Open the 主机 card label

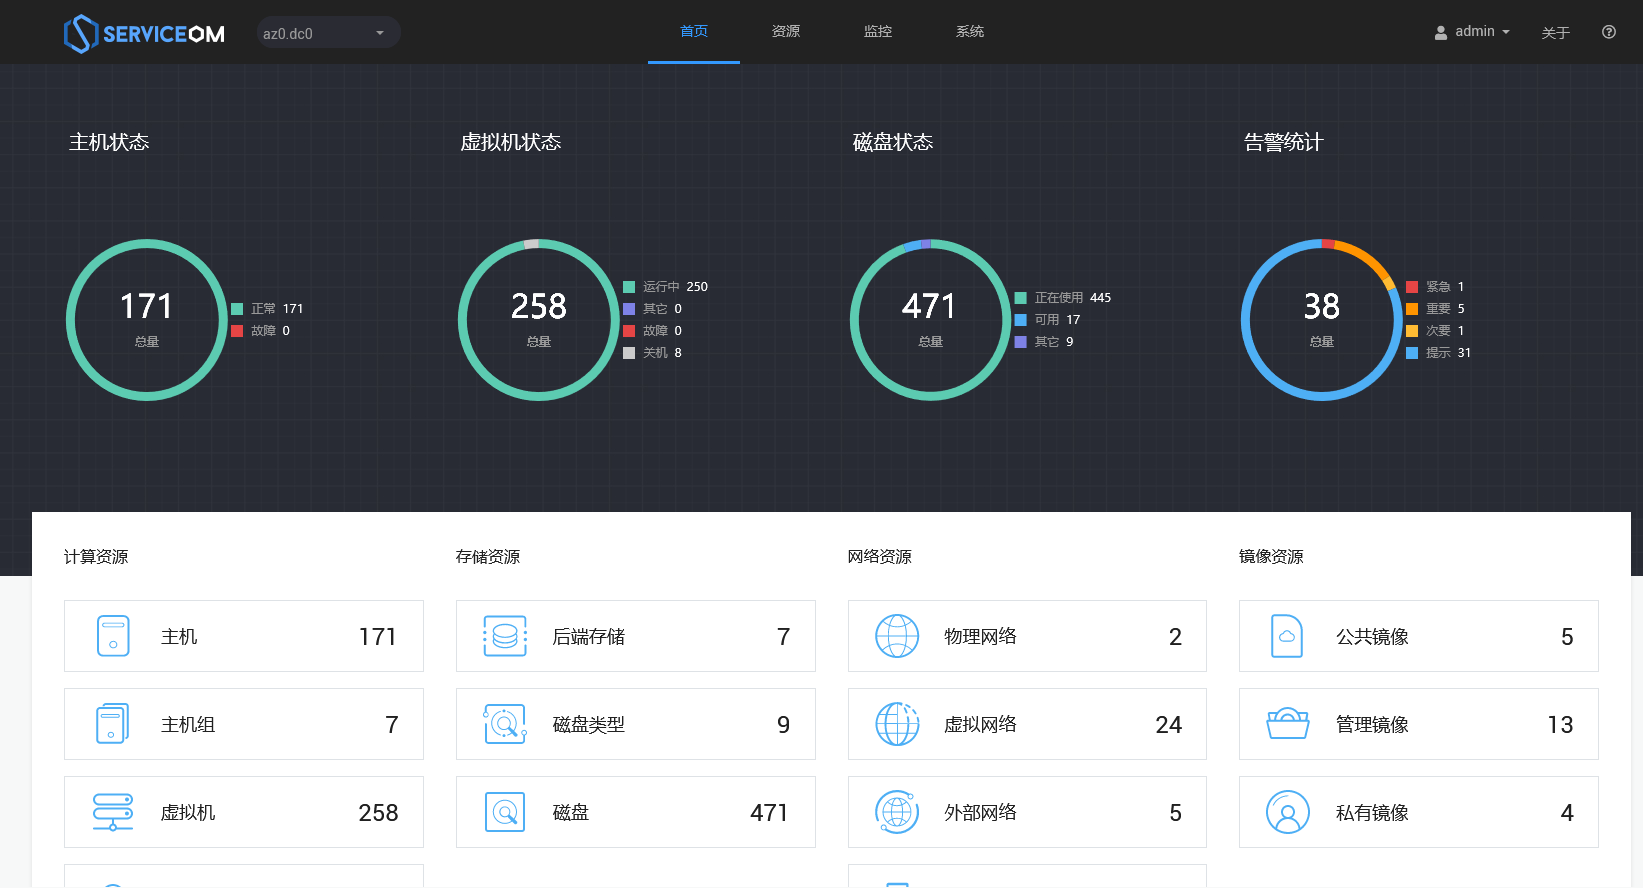179,637
